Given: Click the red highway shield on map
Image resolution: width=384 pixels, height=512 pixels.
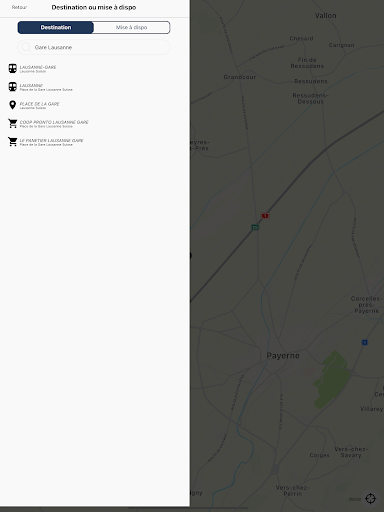Looking at the screenshot, I should [265, 216].
